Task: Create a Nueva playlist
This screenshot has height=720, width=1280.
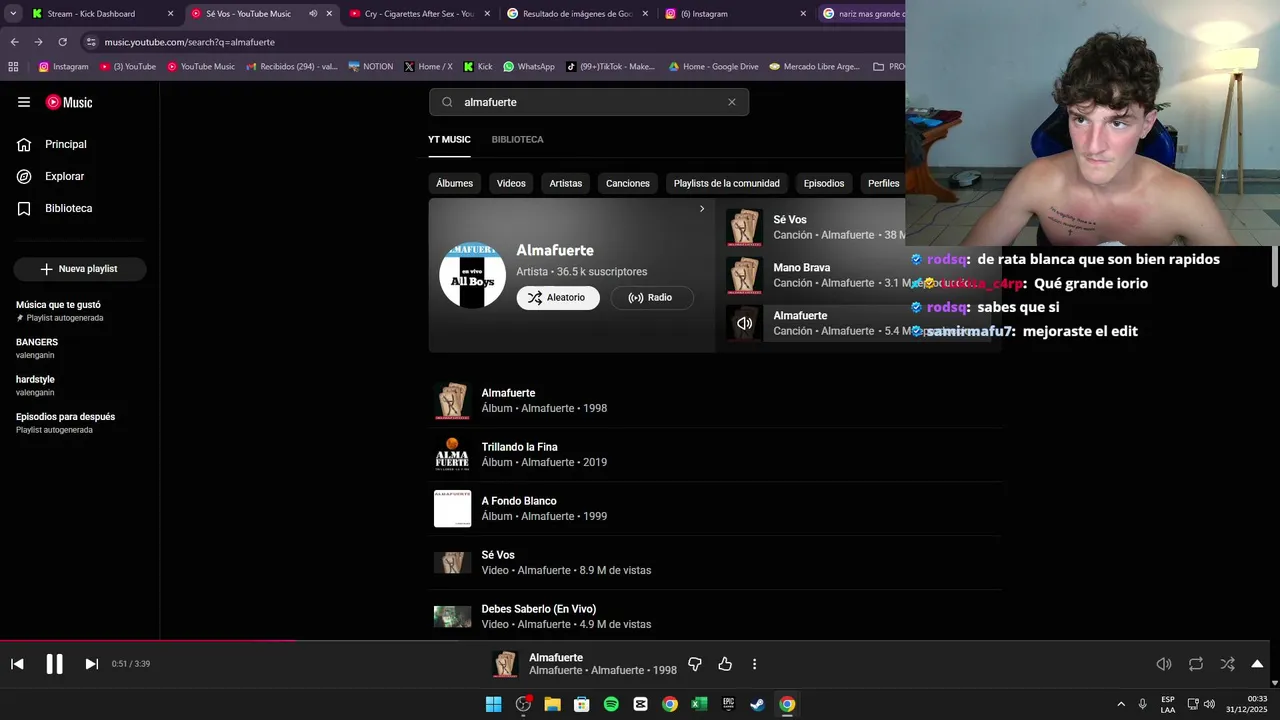Action: pos(80,269)
